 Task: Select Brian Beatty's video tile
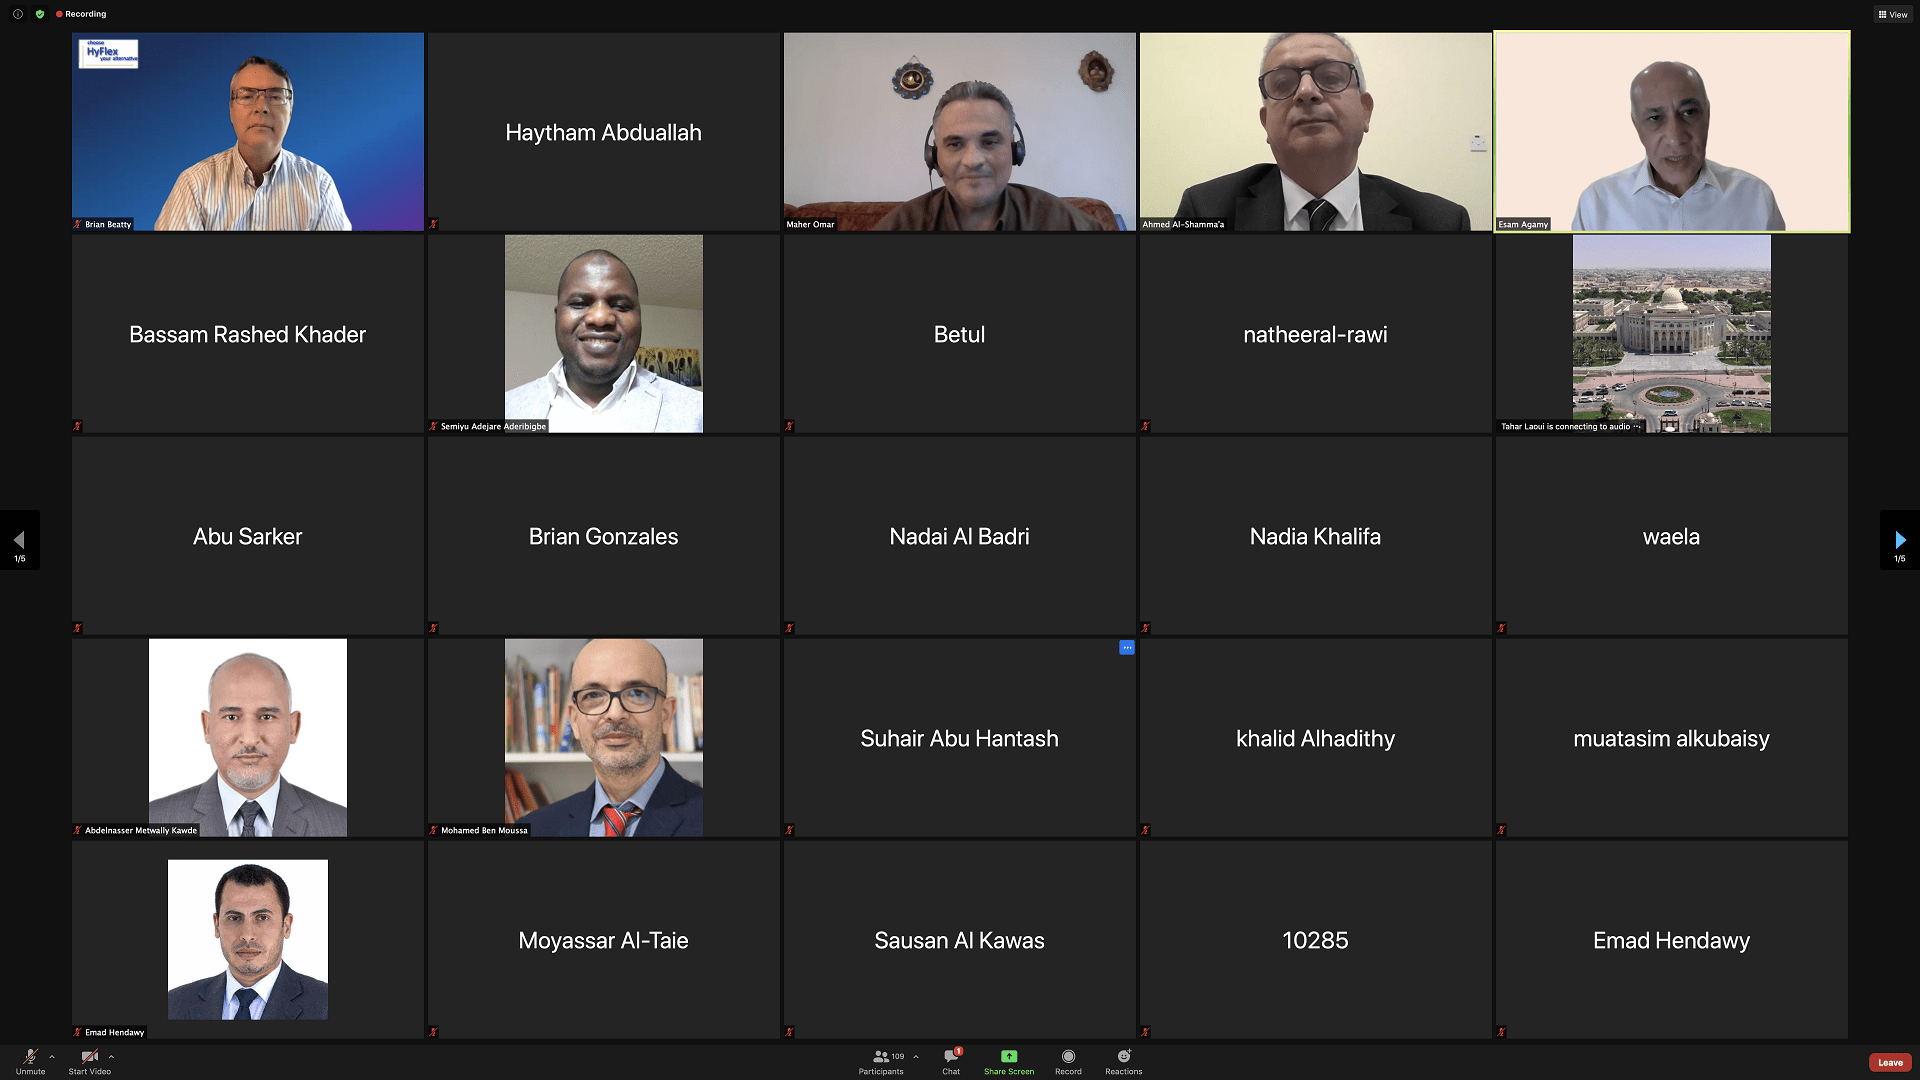pos(247,131)
